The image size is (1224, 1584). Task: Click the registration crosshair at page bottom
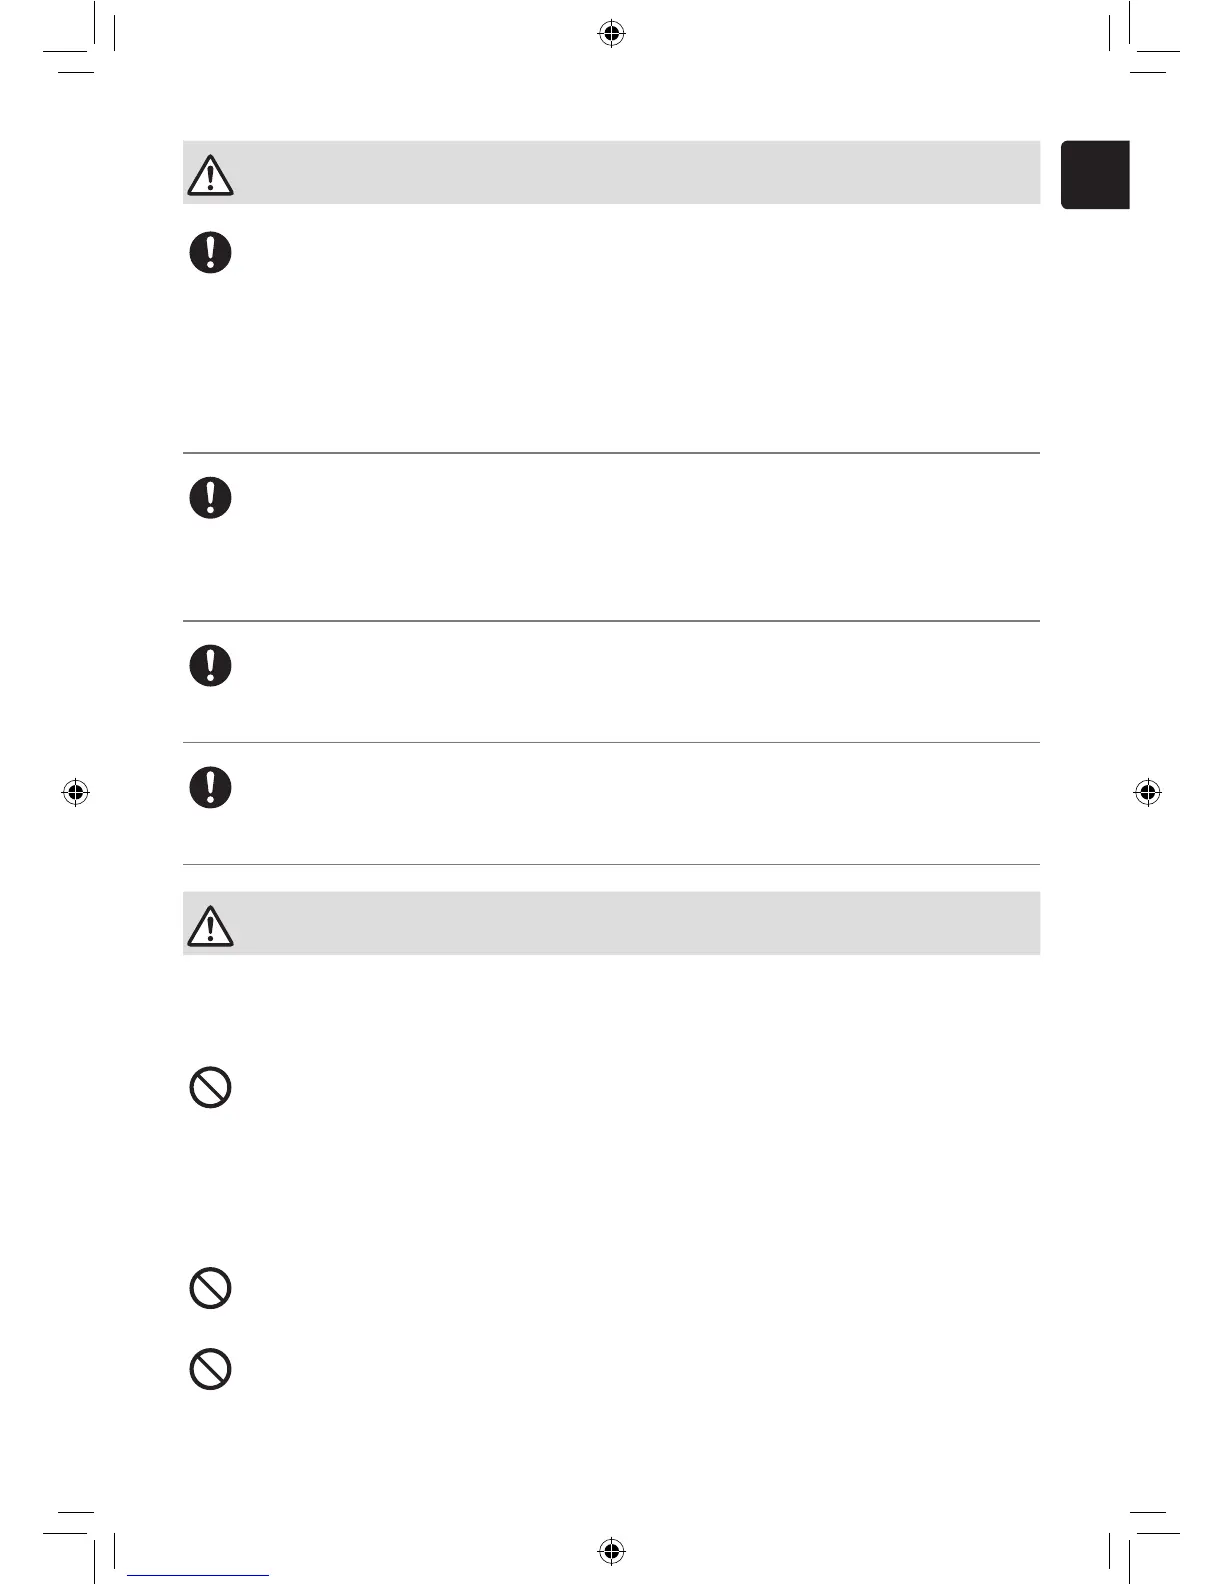click(x=611, y=1551)
